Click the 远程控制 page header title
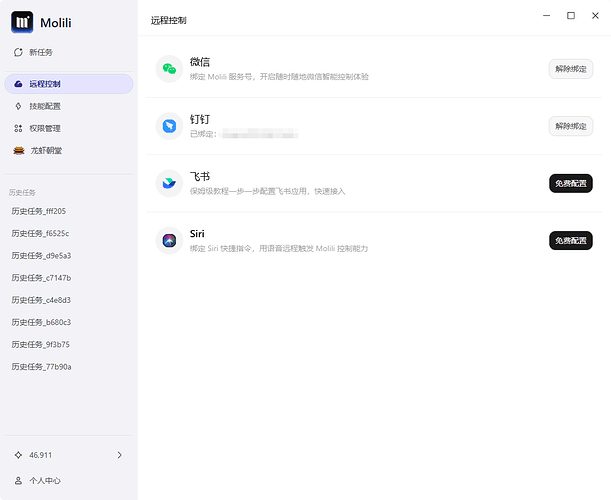This screenshot has width=611, height=500. pyautogui.click(x=168, y=21)
